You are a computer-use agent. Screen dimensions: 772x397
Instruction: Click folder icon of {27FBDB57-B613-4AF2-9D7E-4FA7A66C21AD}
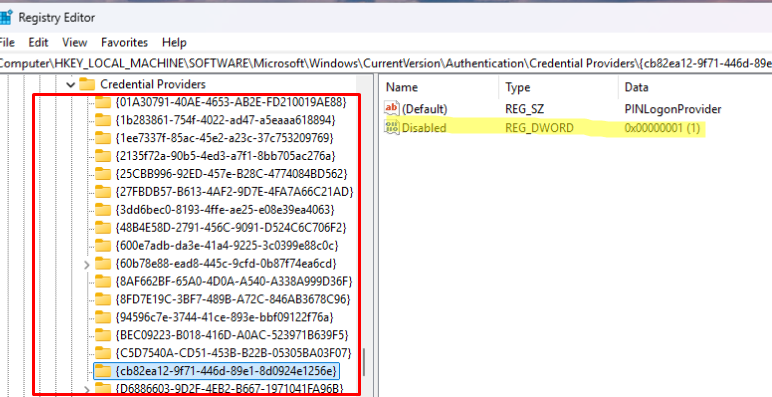click(103, 192)
